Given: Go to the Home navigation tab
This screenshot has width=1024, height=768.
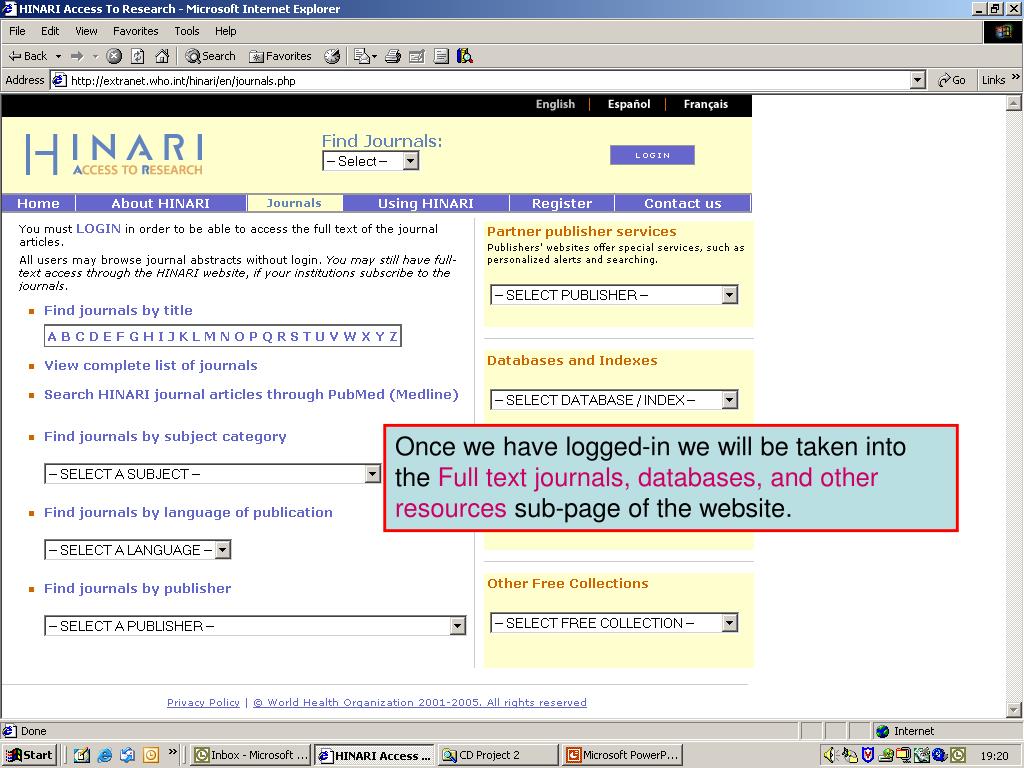Looking at the screenshot, I should (x=38, y=203).
